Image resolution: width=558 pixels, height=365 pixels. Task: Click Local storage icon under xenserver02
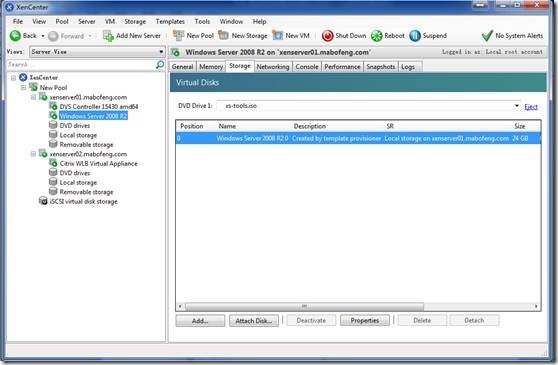pos(53,182)
